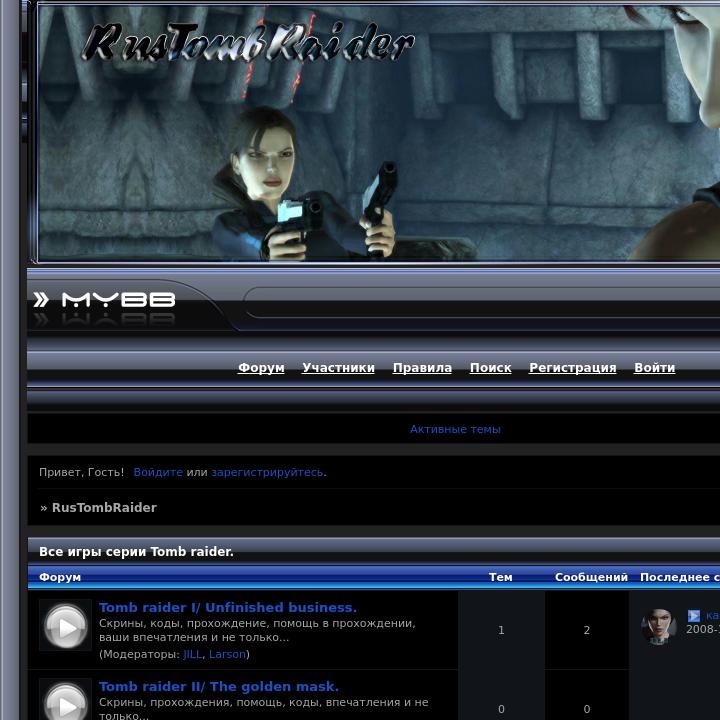Click the Привет, Гость! greeting text

point(81,472)
